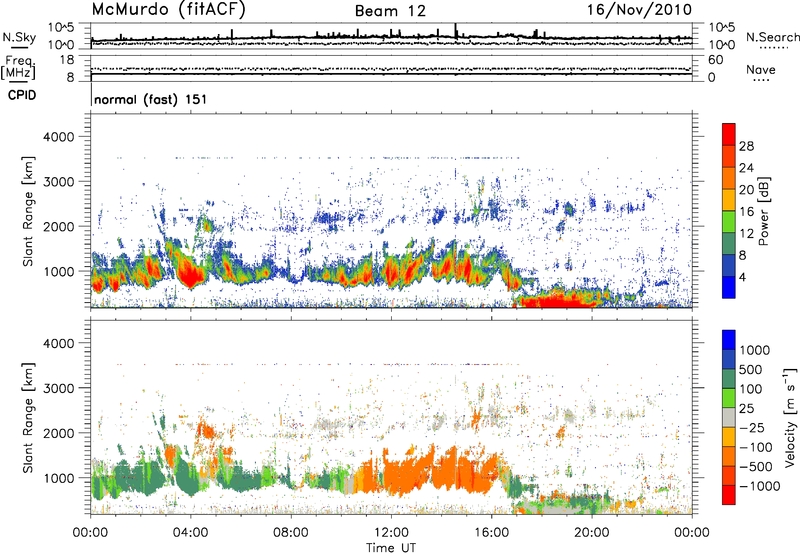Click the bright blue top Velocity colorbar segment

[x=729, y=340]
